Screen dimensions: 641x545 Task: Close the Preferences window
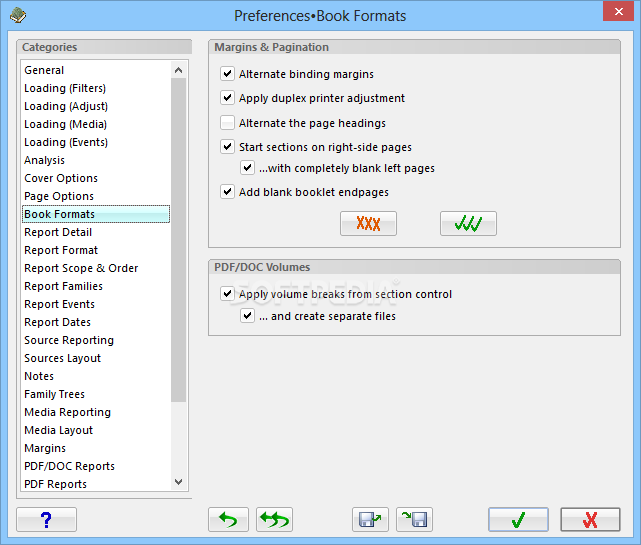pyautogui.click(x=619, y=11)
